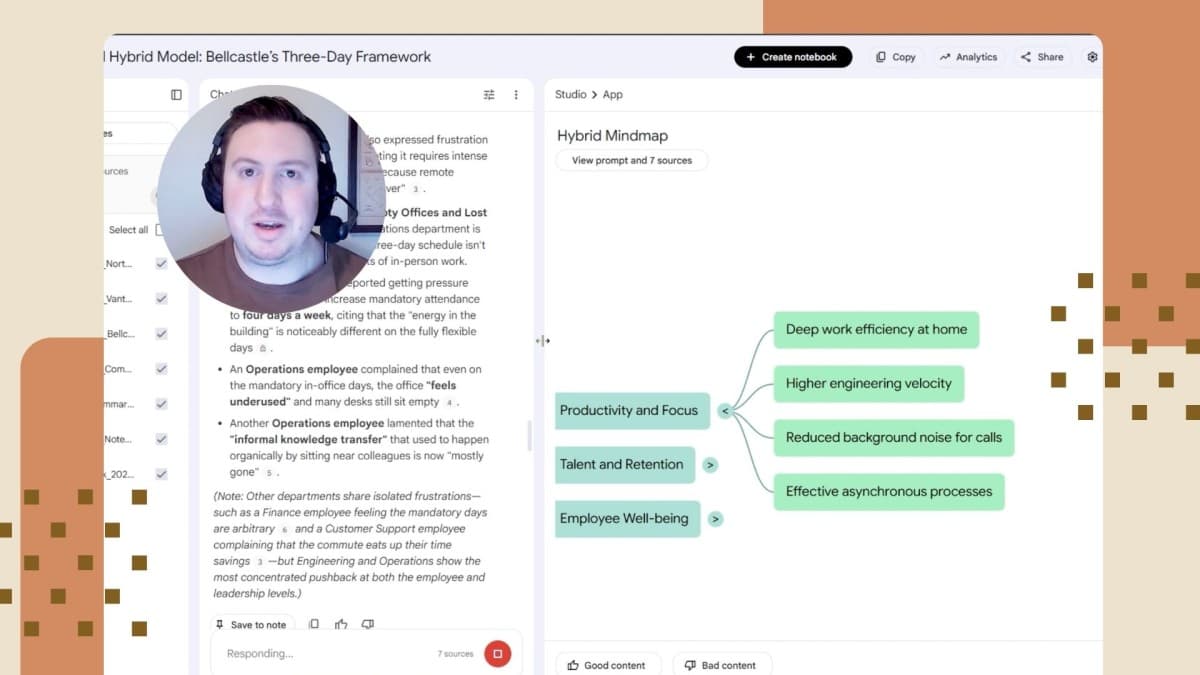Select the Higher engineering velocity node
1200x675 pixels.
(x=869, y=384)
